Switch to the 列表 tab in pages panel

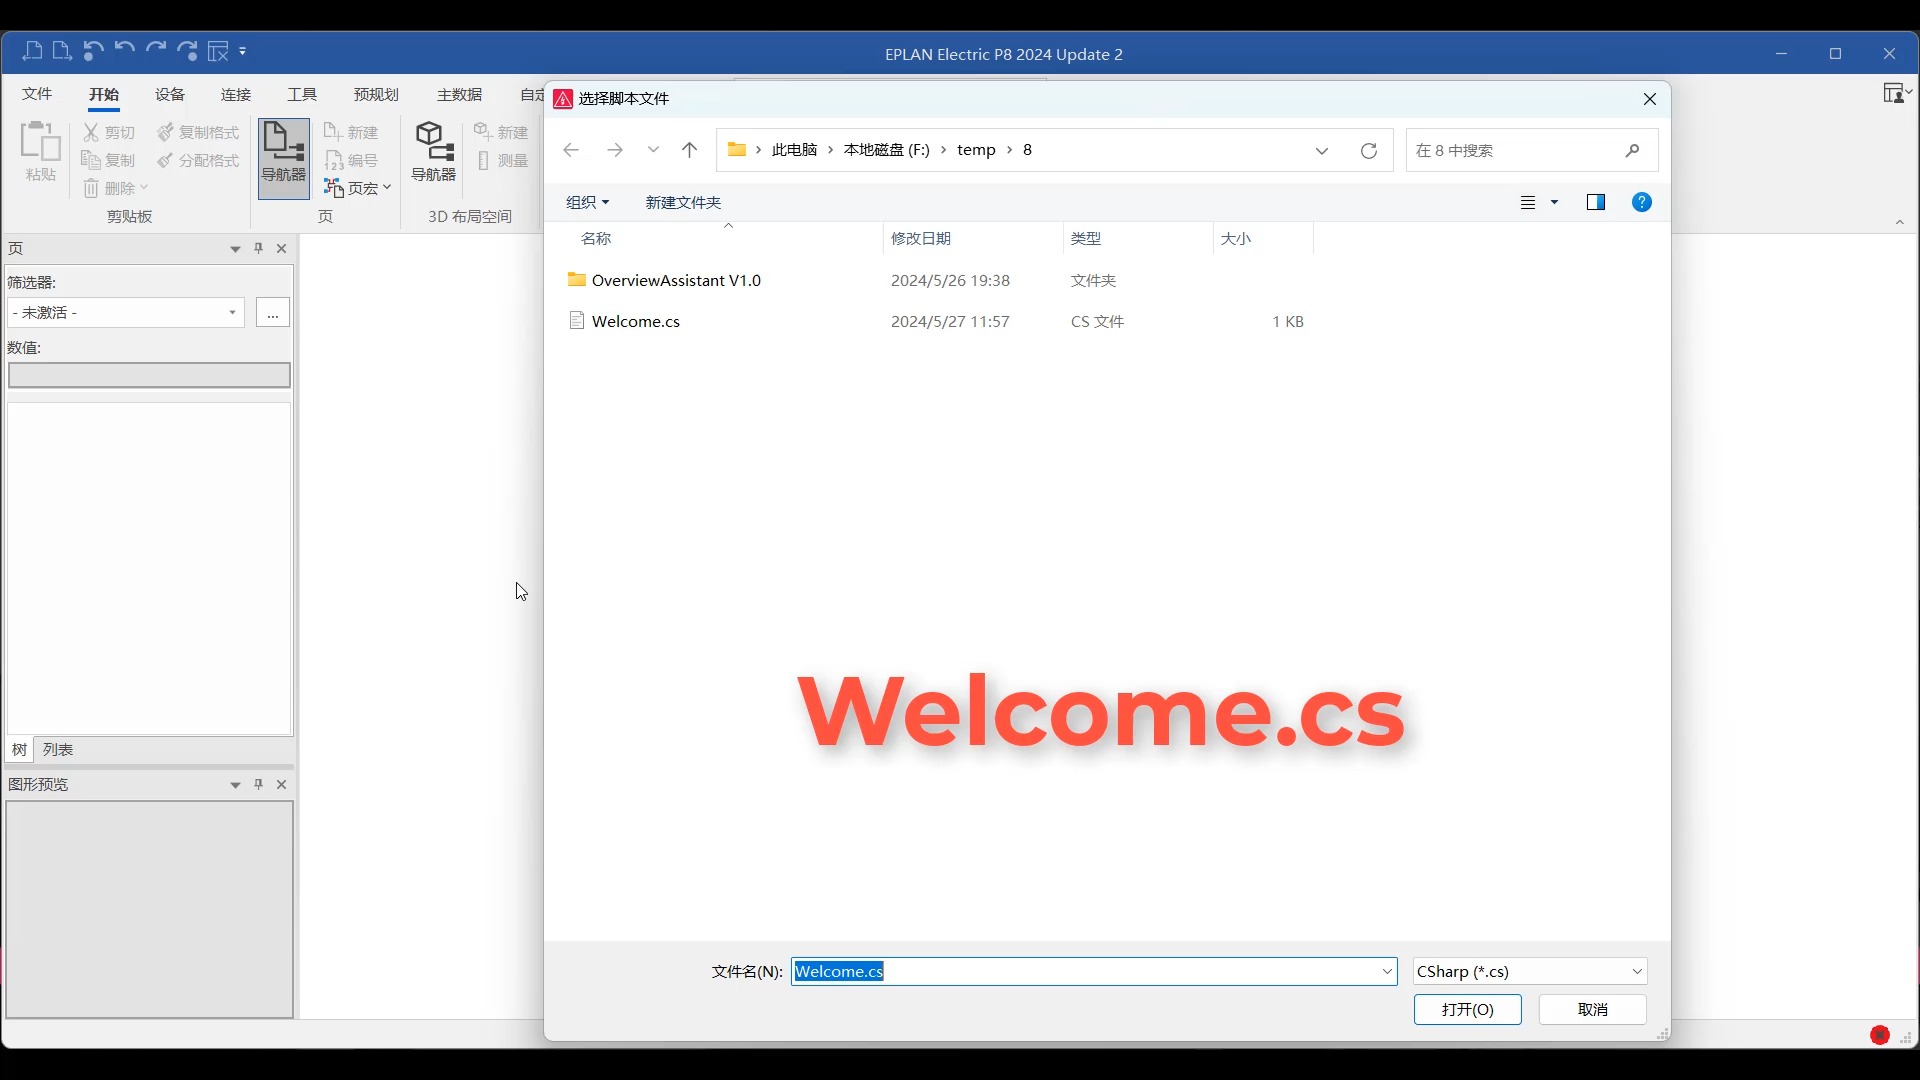tap(58, 749)
